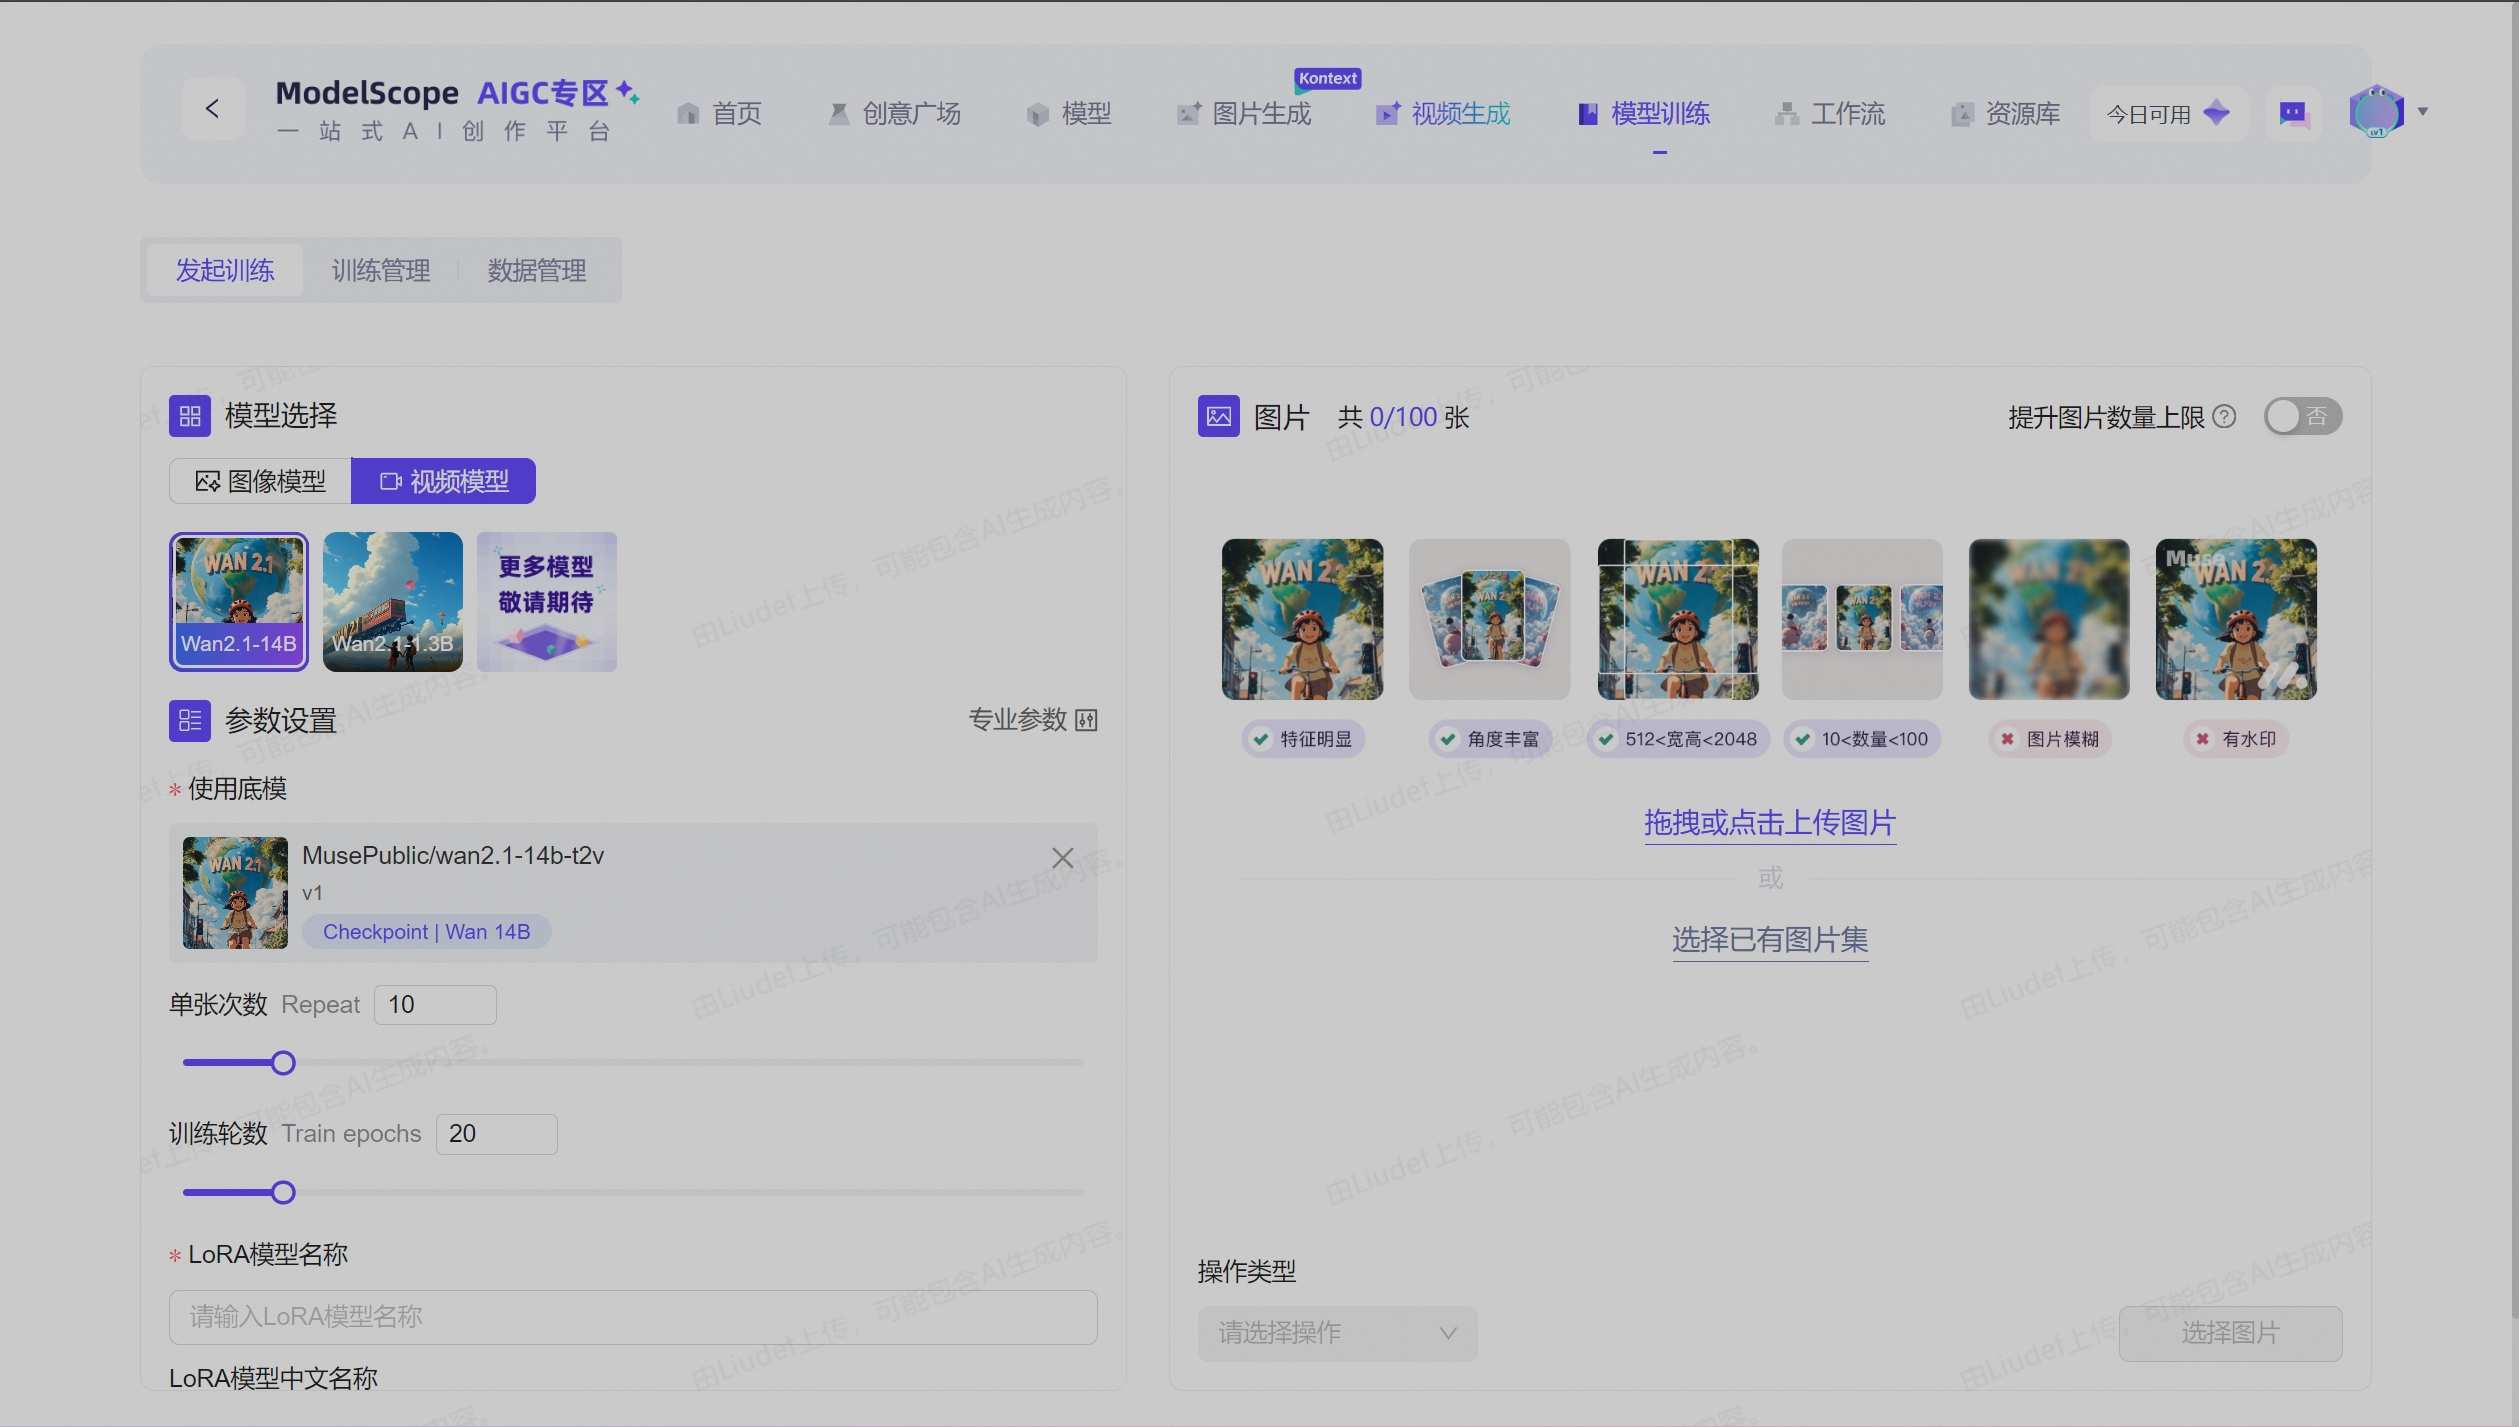Click the 模型选择 panel icon
This screenshot has height=1427, width=2519.
coord(189,415)
